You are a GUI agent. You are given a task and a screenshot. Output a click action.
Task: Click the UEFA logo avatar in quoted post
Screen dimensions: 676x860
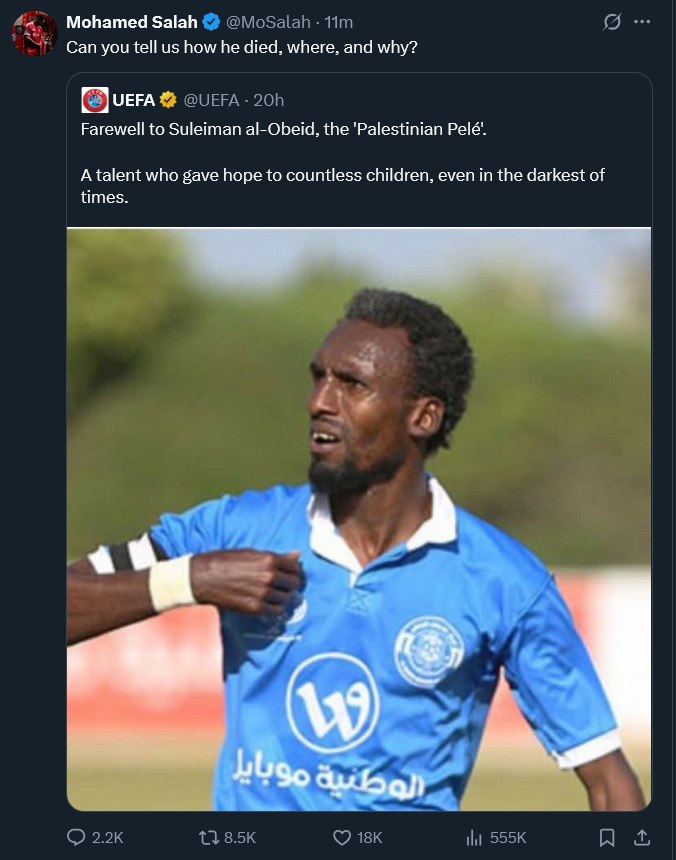95,100
